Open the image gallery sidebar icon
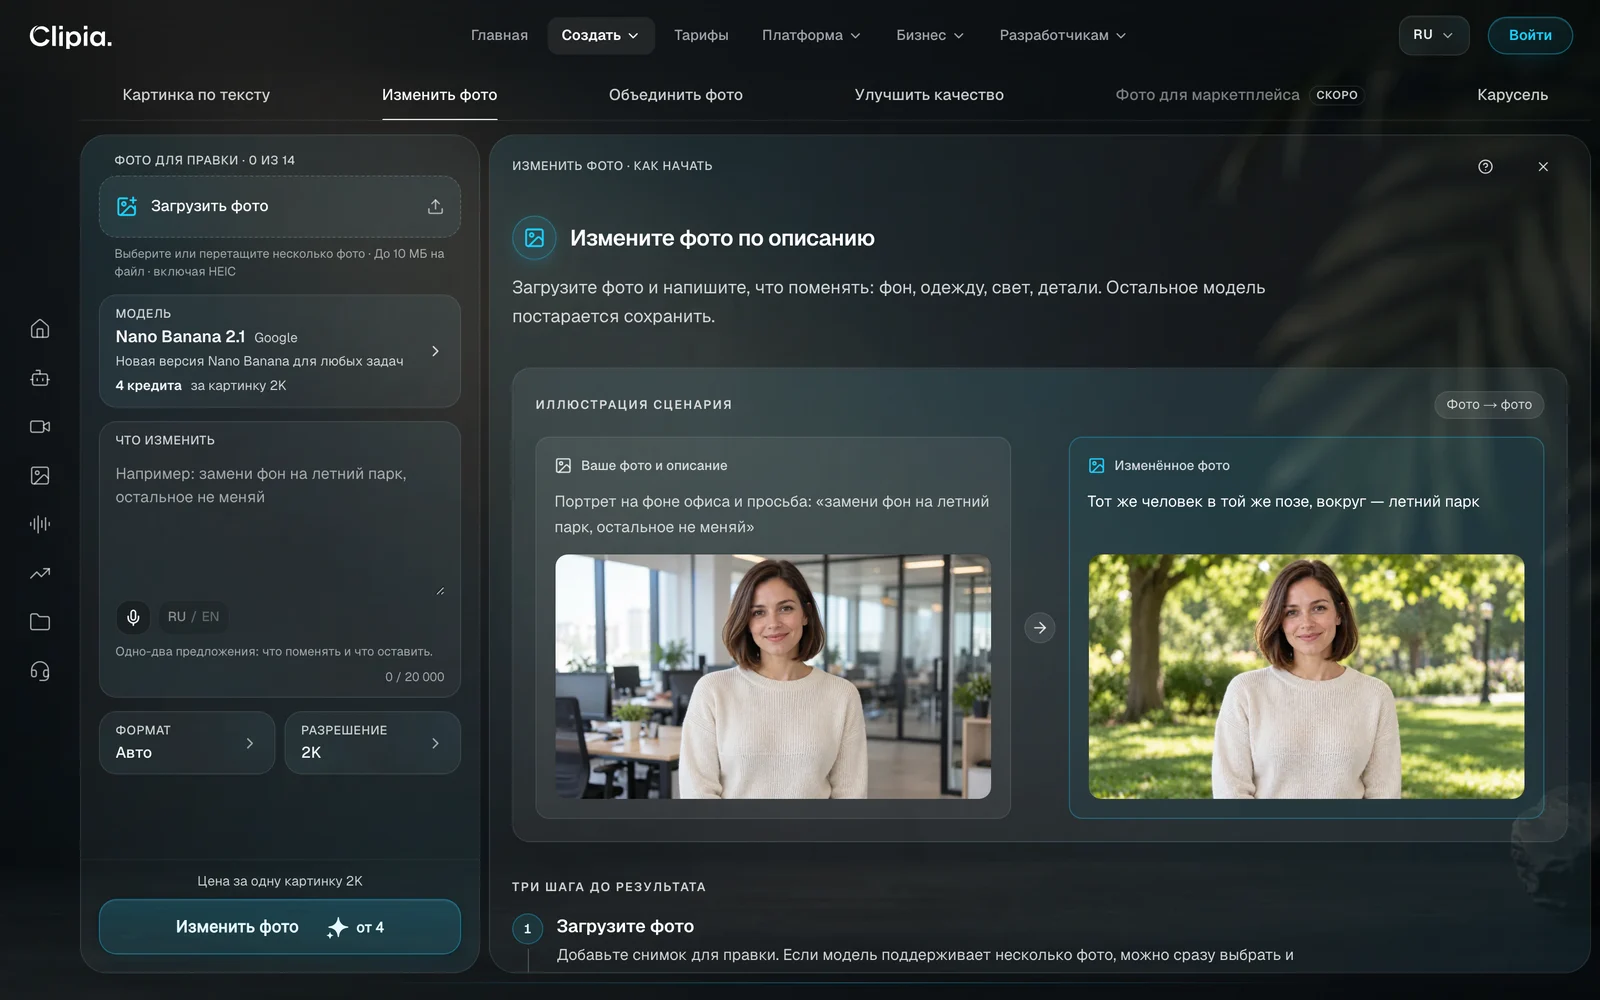 coord(40,476)
